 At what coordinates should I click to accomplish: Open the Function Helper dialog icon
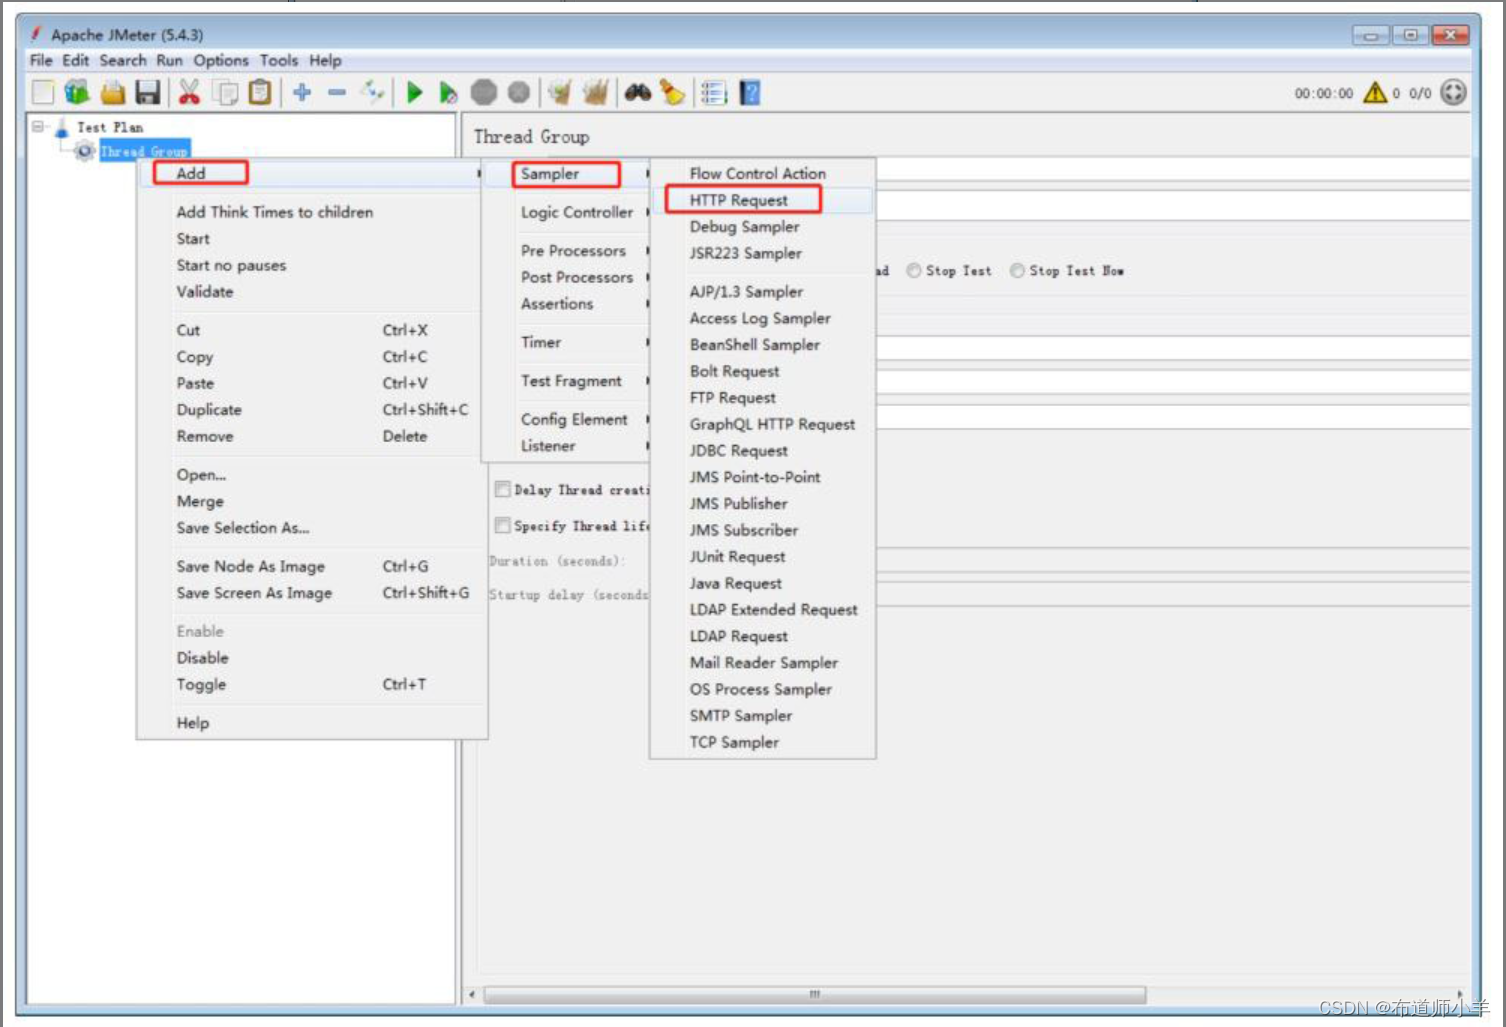(x=714, y=93)
